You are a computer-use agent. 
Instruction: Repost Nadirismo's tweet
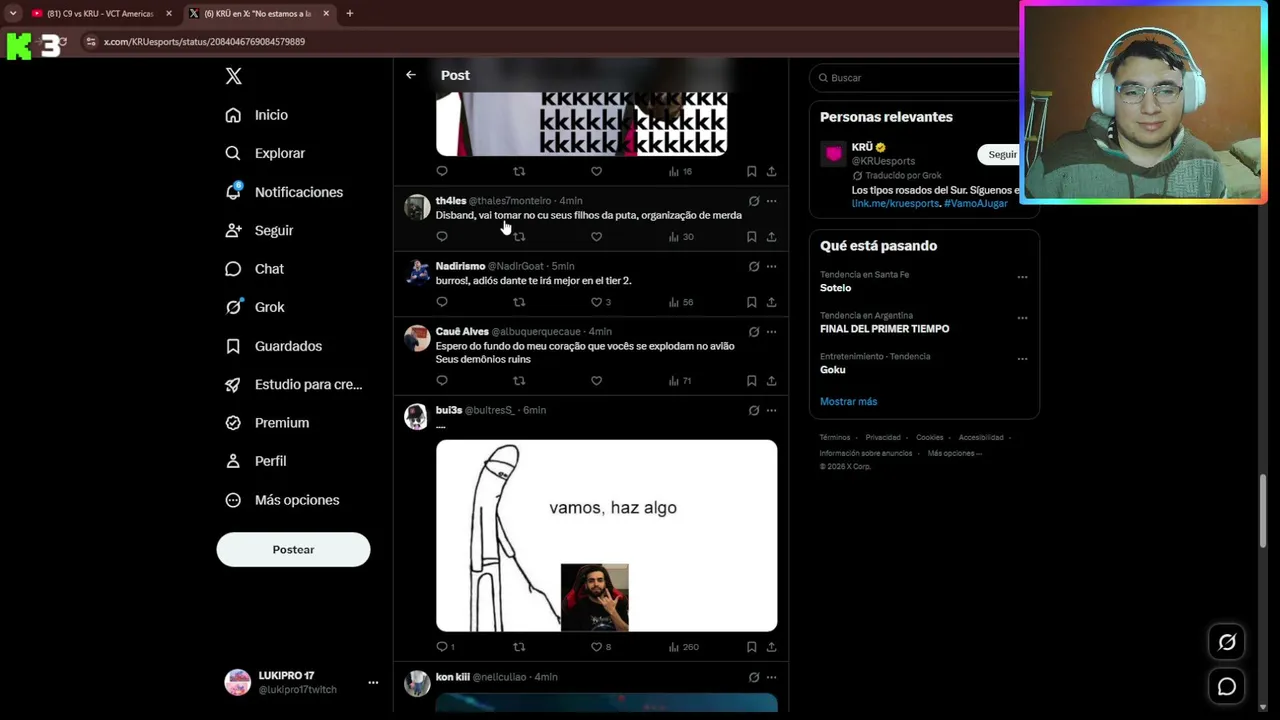519,302
